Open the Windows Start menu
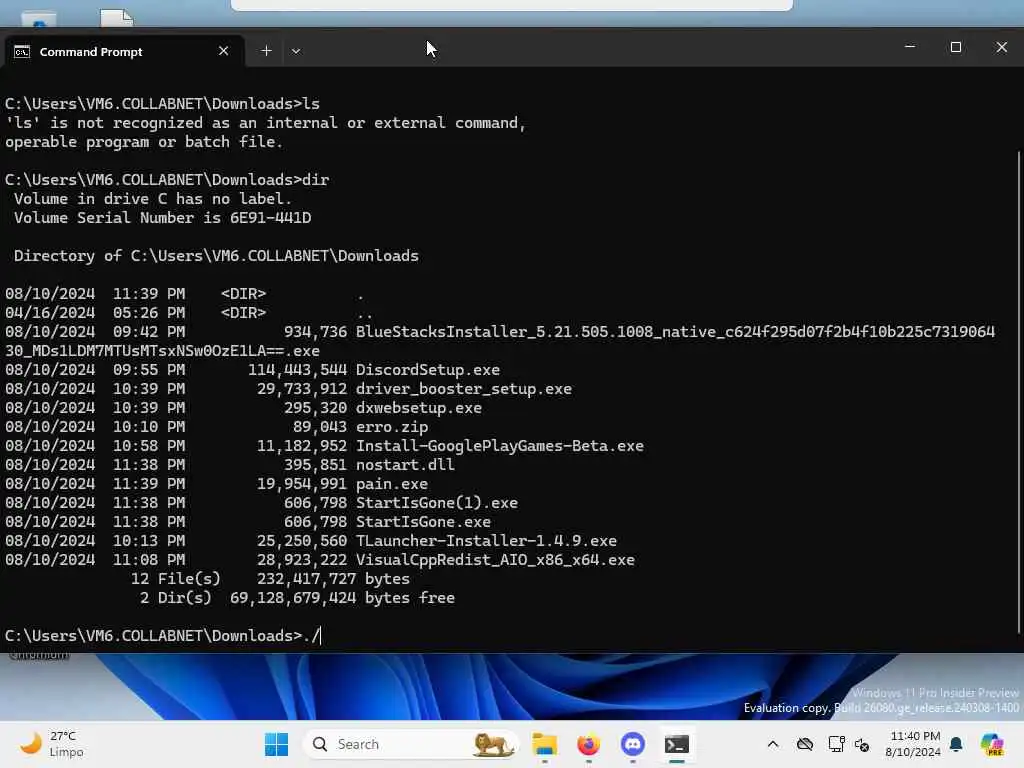The width and height of the screenshot is (1024, 768). click(x=276, y=744)
